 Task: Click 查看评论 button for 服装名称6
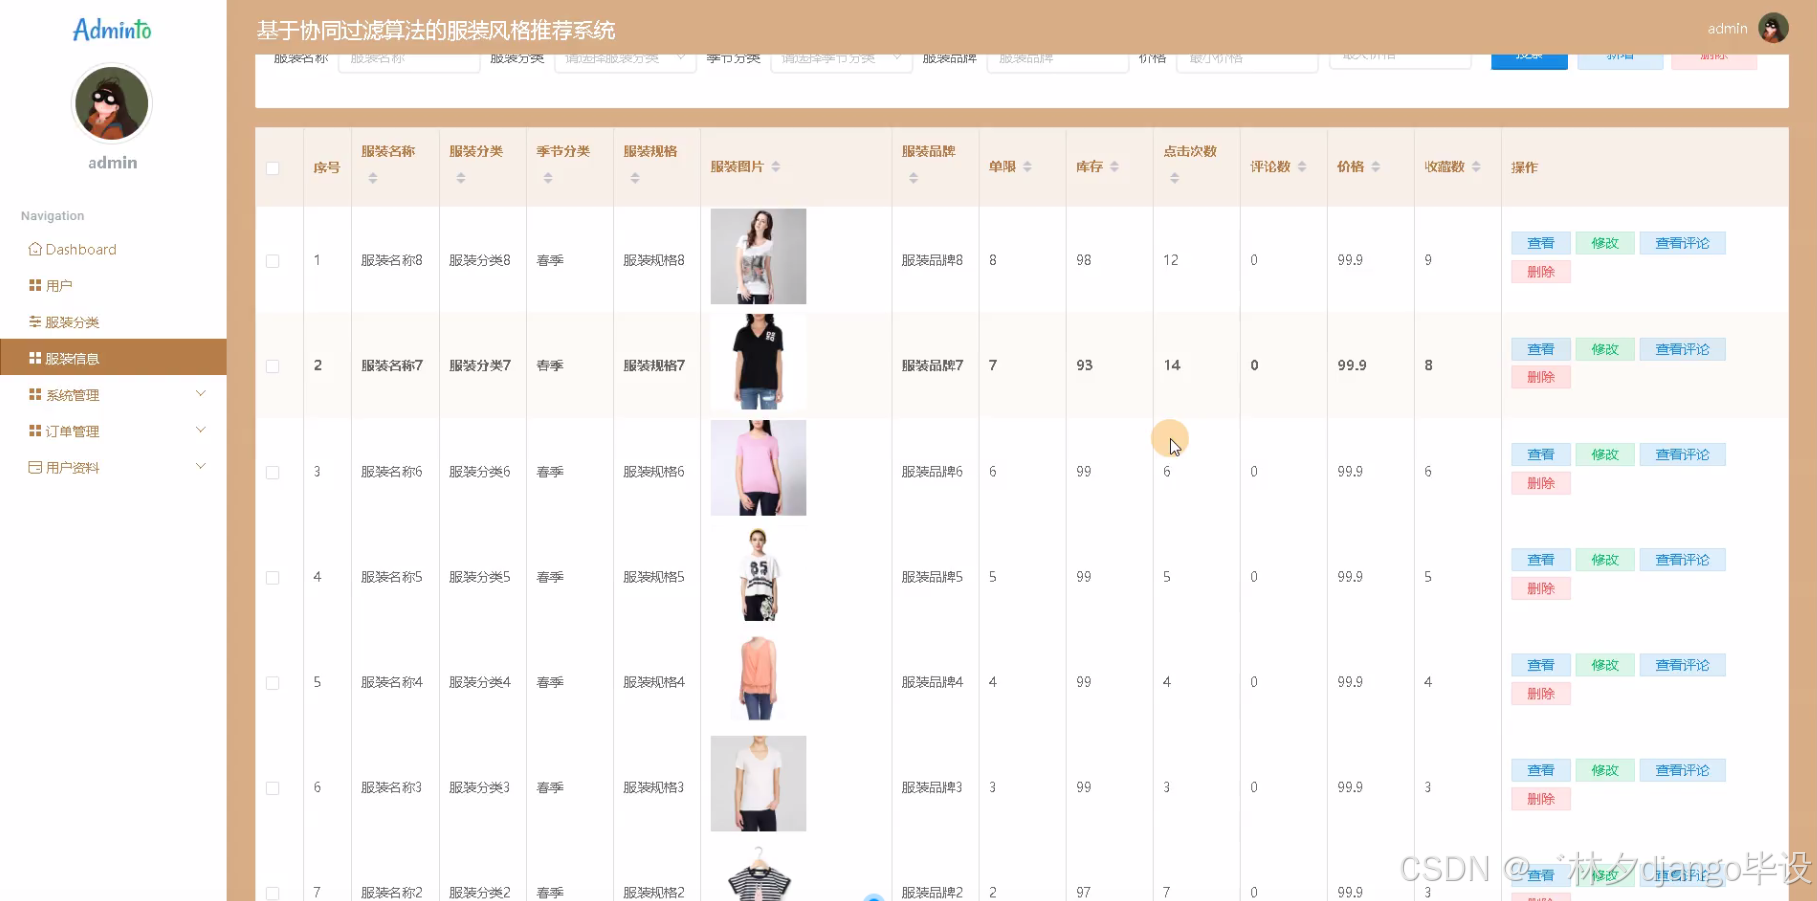pos(1682,454)
